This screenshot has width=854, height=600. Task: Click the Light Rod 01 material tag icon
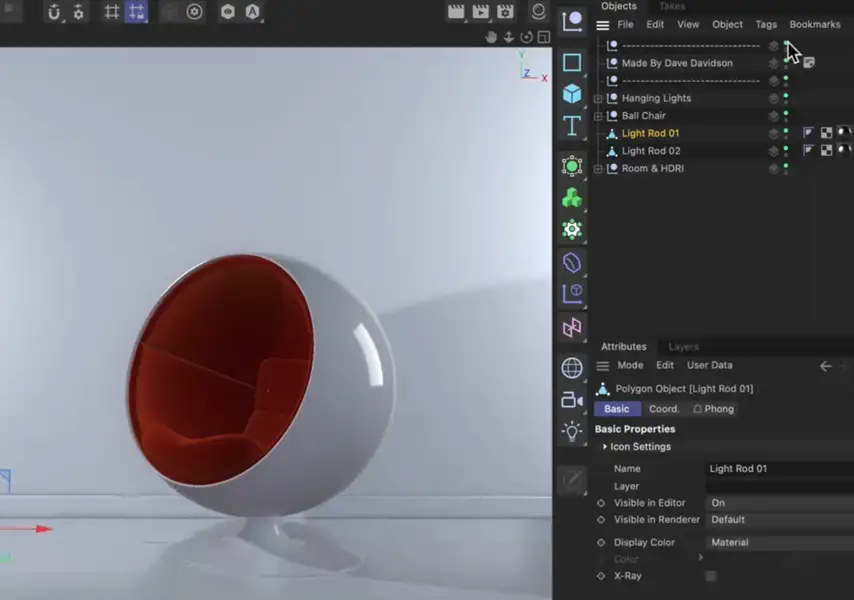pos(843,133)
